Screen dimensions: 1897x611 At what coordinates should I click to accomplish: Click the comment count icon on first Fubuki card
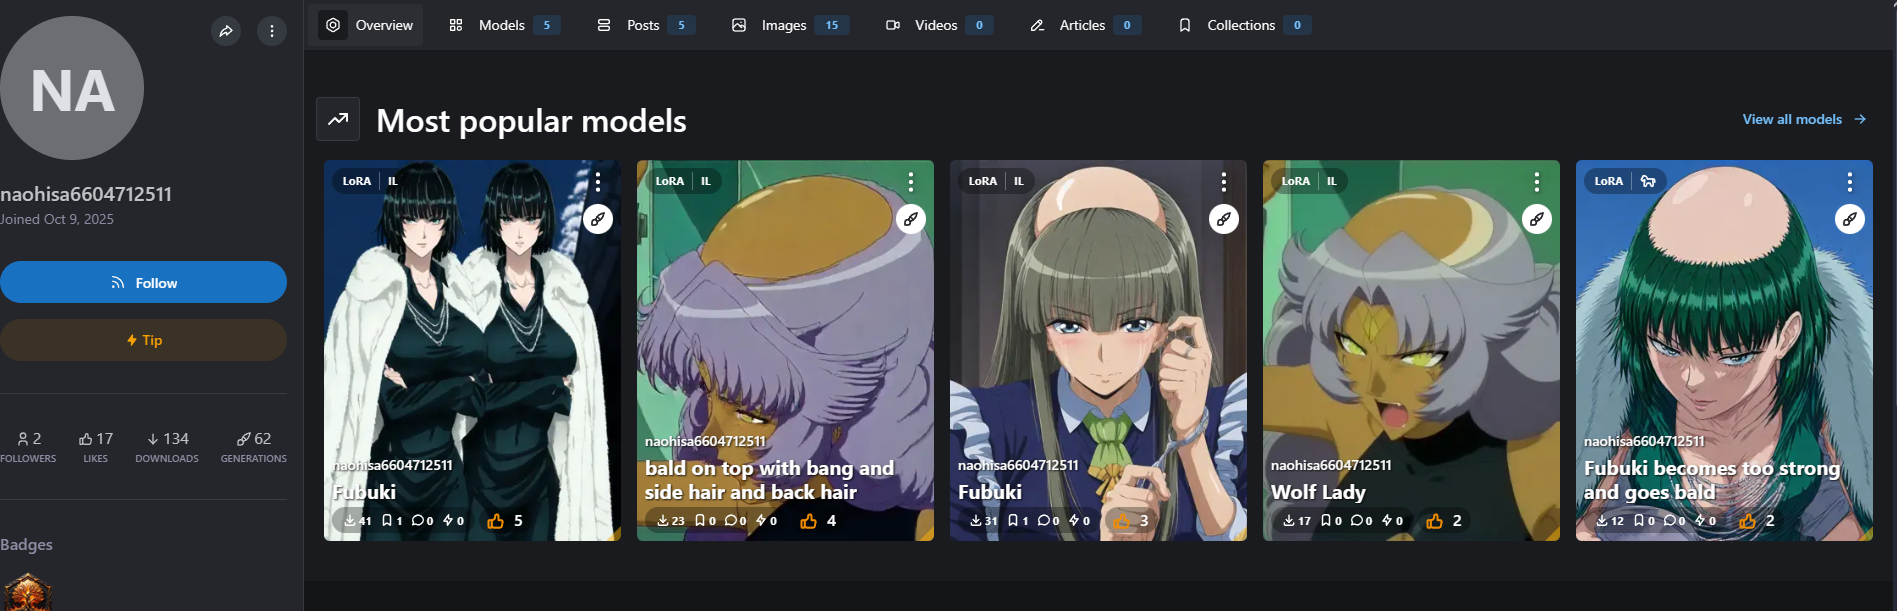(x=417, y=521)
